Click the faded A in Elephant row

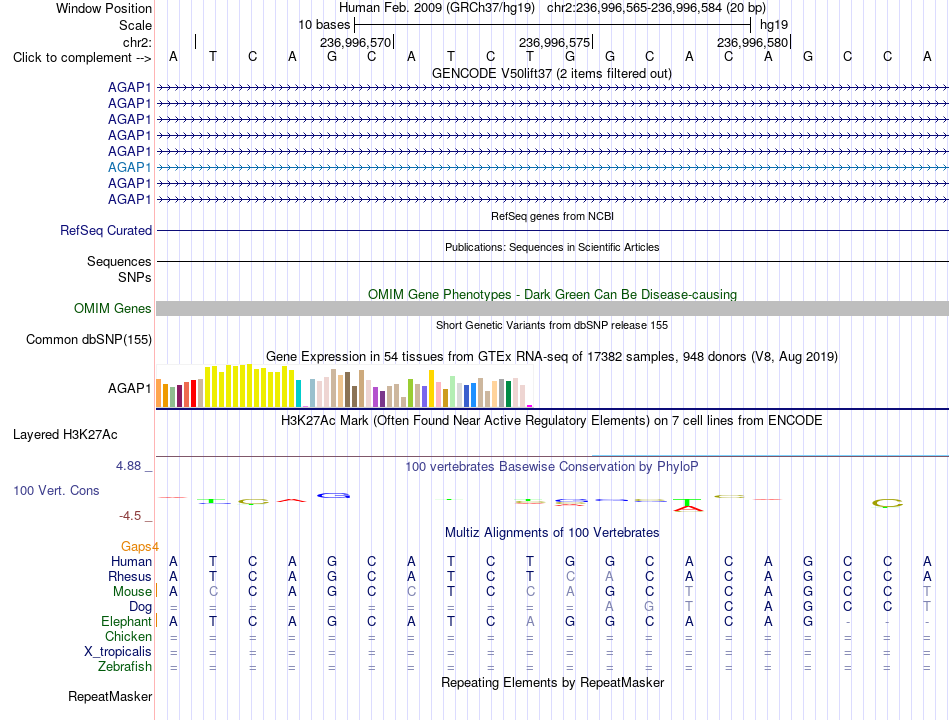pos(530,621)
